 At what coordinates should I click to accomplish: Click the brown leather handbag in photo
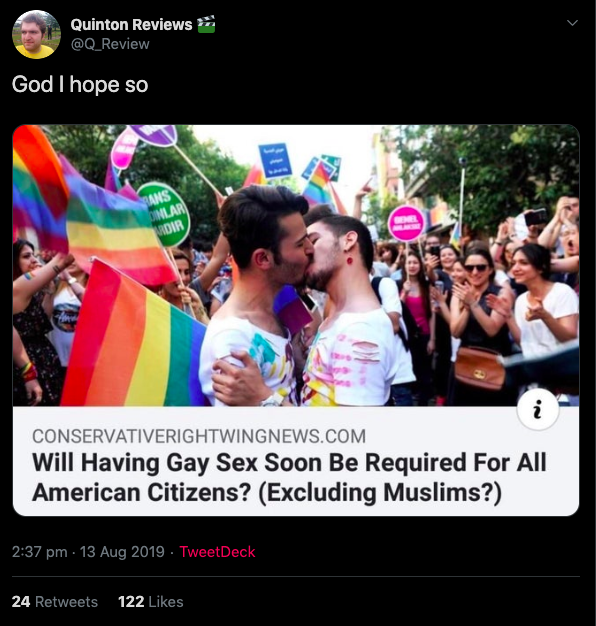[479, 368]
